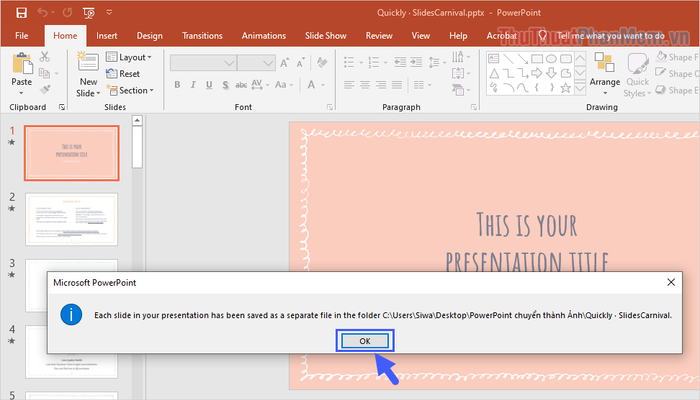700x400 pixels.
Task: Open the Layout dropdown
Action: 129,57
